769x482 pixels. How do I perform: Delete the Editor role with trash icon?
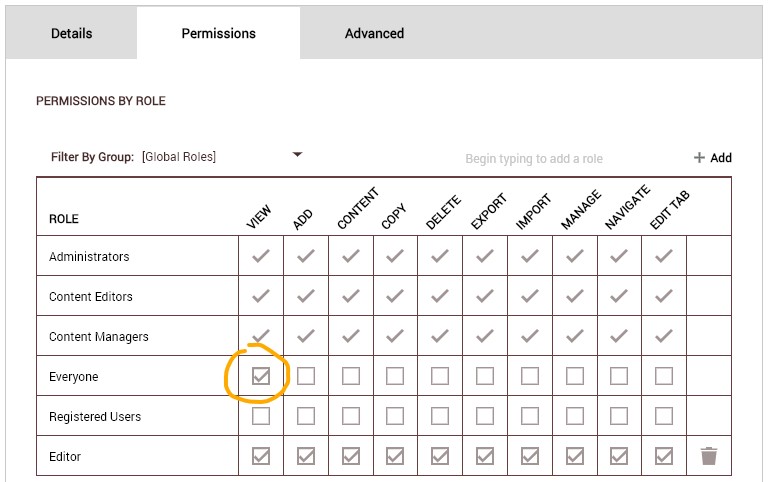[709, 456]
